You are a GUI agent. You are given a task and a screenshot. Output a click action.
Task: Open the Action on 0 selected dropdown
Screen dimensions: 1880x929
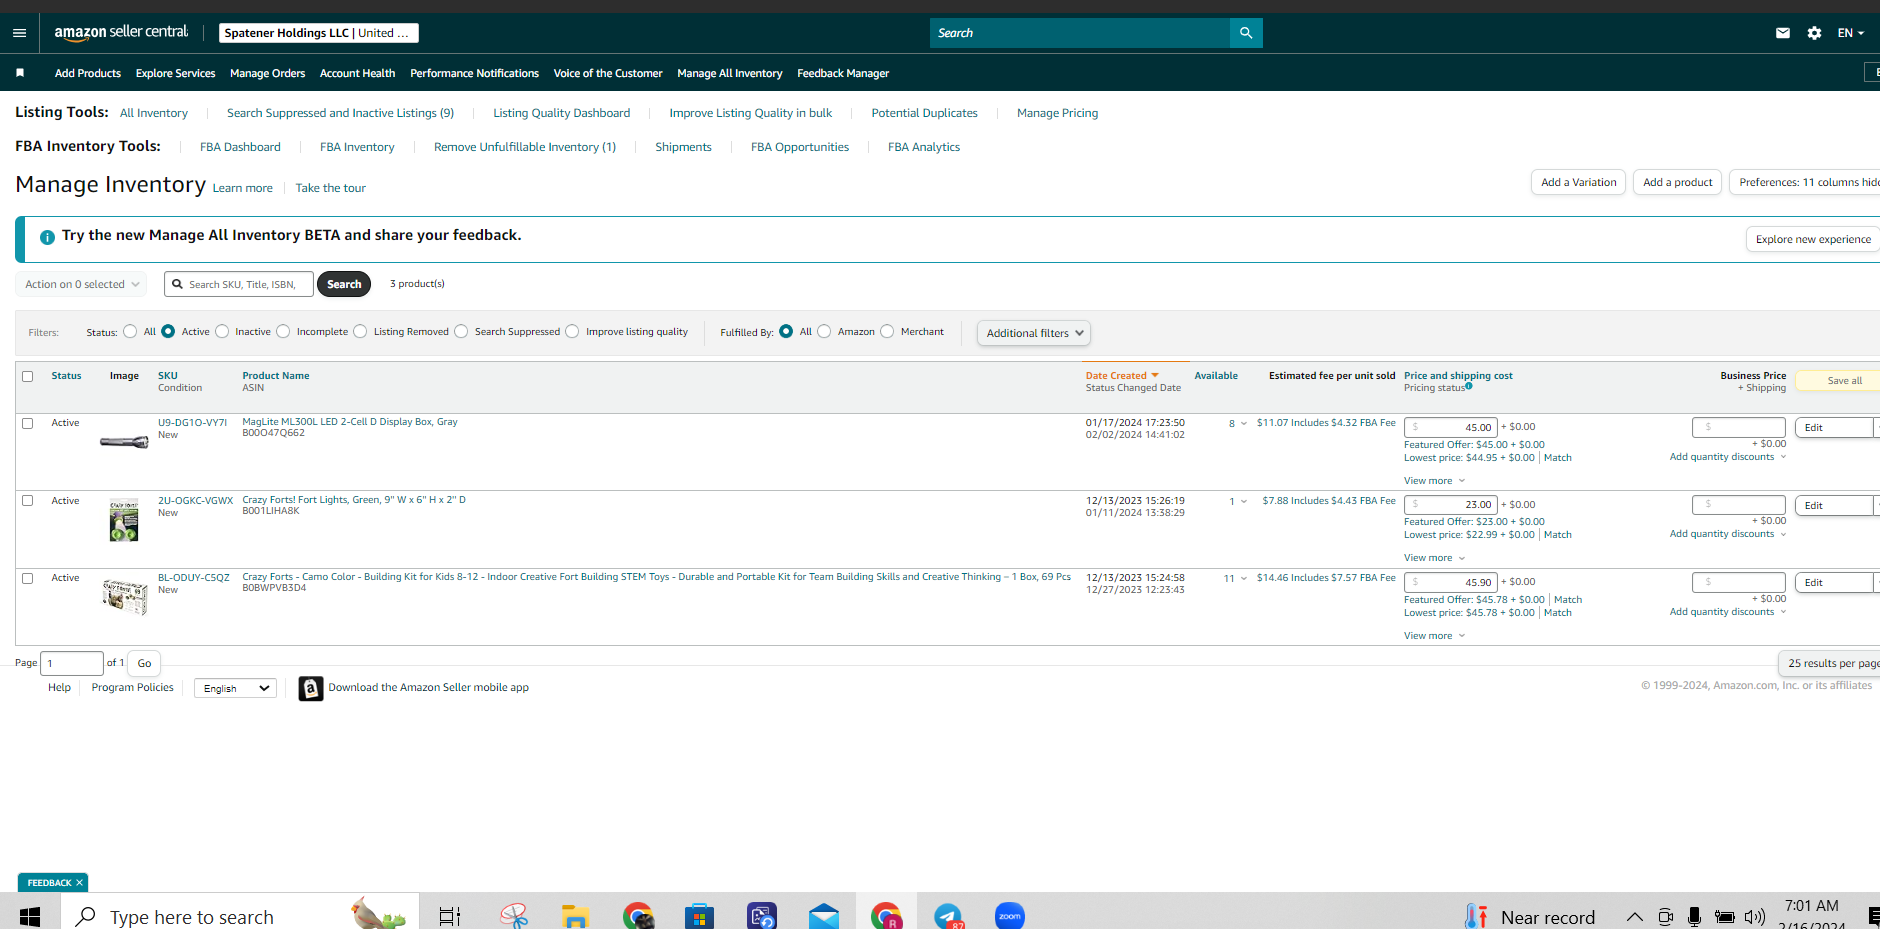point(81,285)
